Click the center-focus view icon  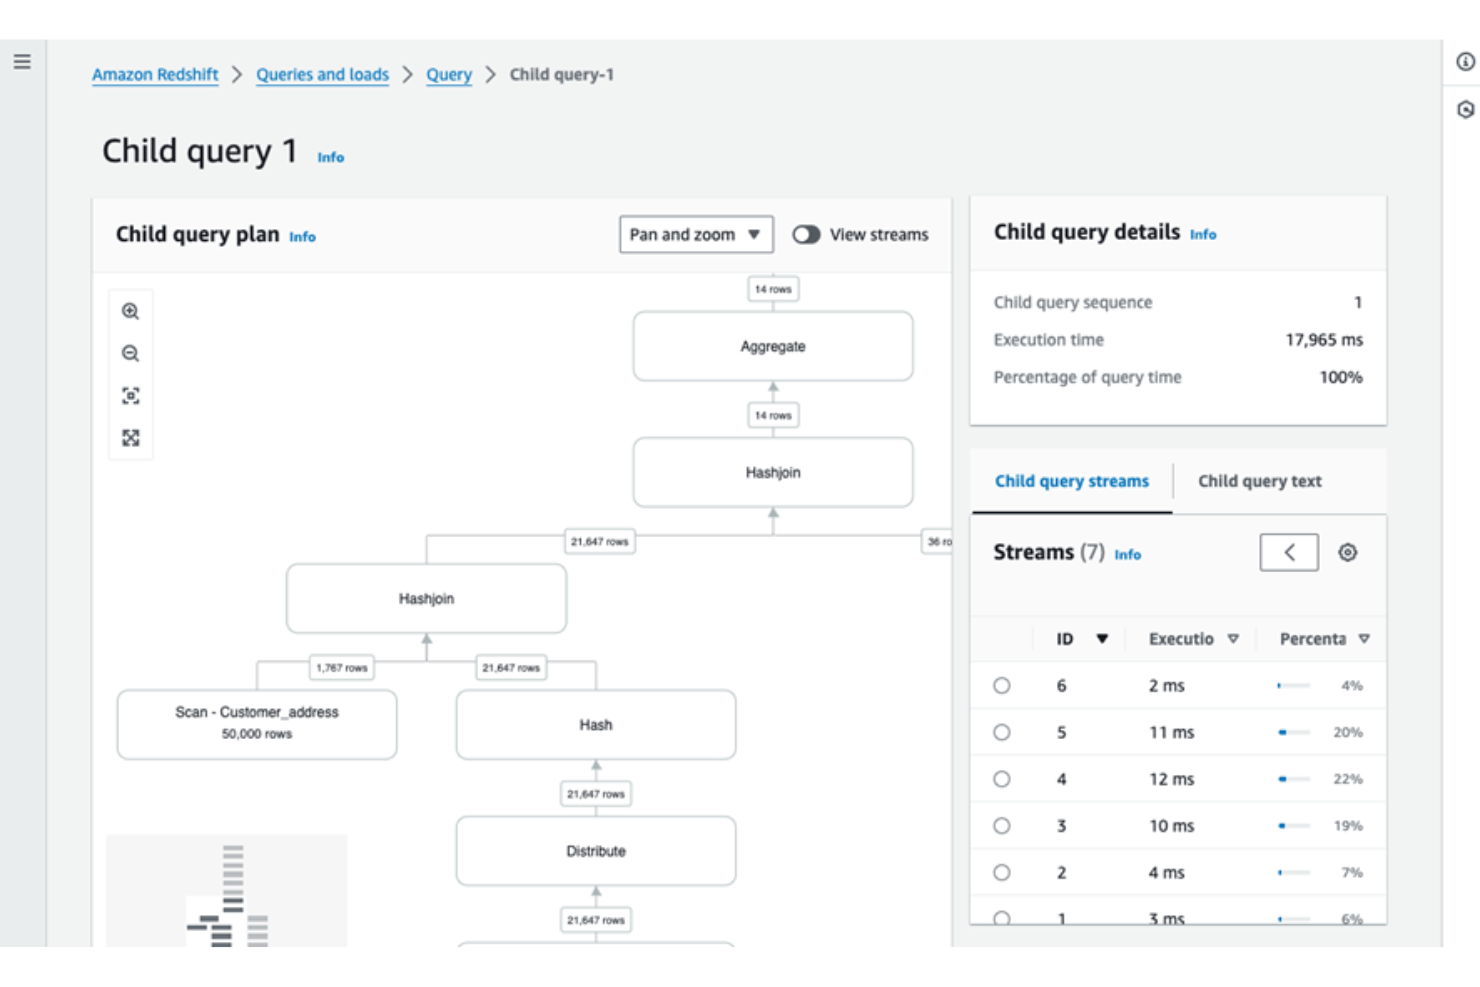point(130,396)
